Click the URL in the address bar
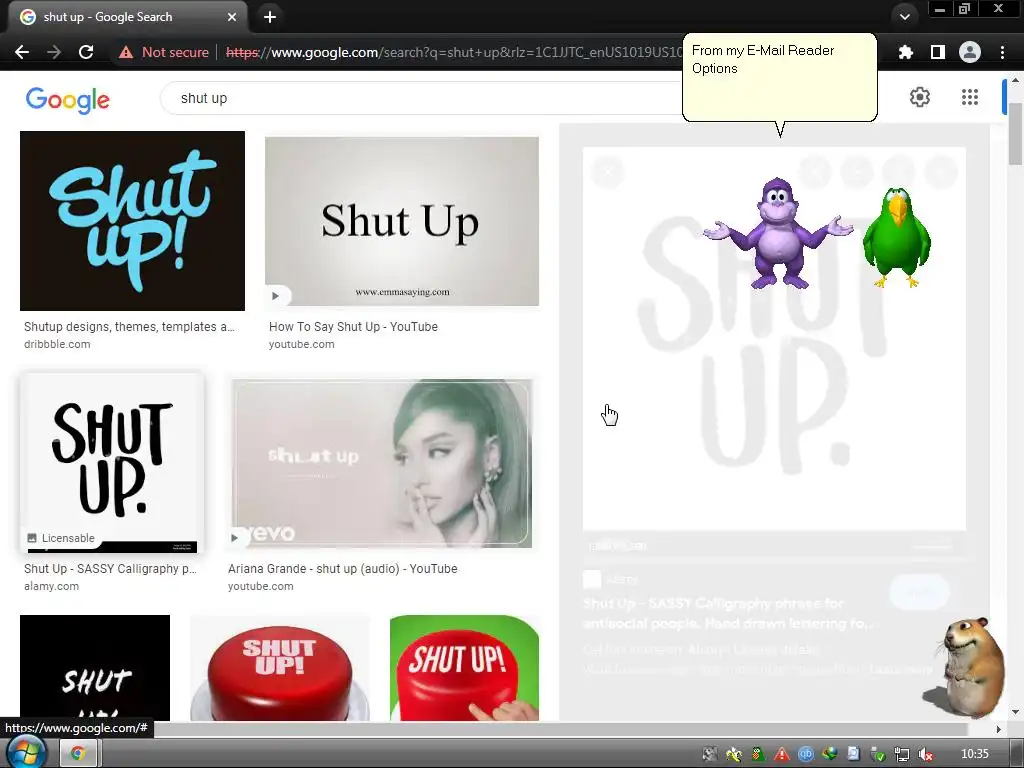Viewport: 1024px width, 768px height. 453,52
